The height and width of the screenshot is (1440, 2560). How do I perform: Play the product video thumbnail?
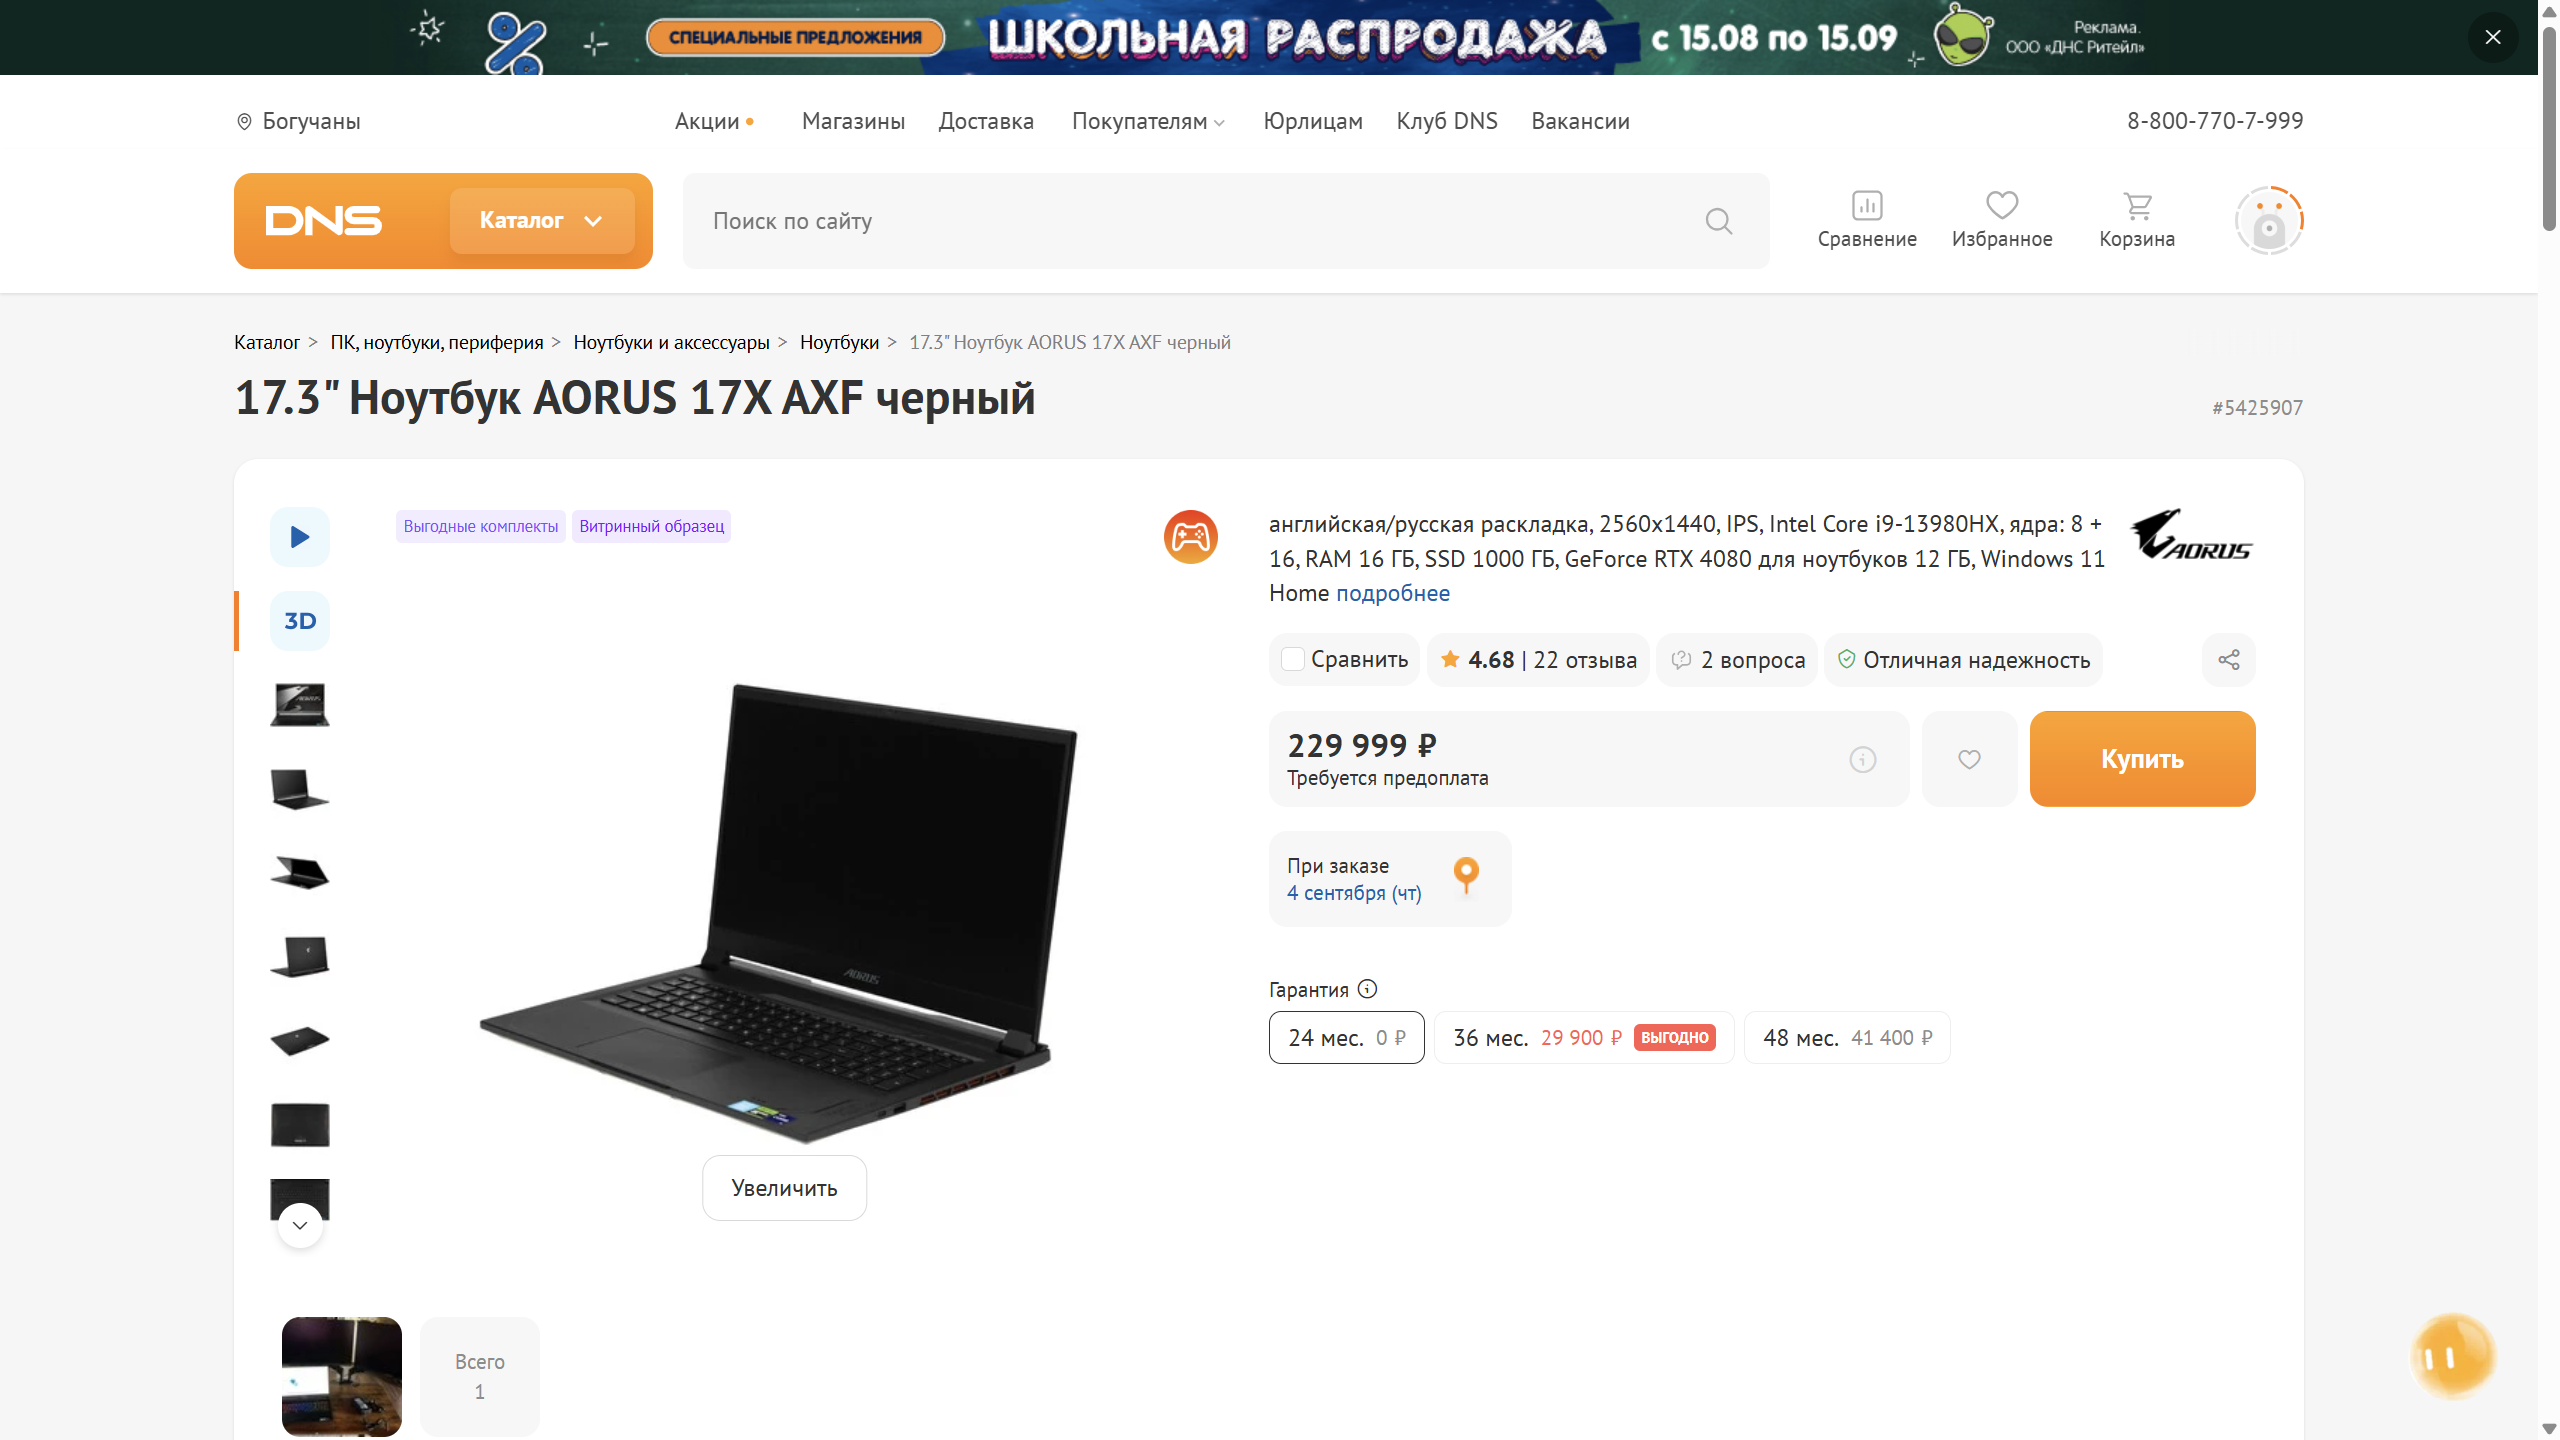click(x=300, y=537)
